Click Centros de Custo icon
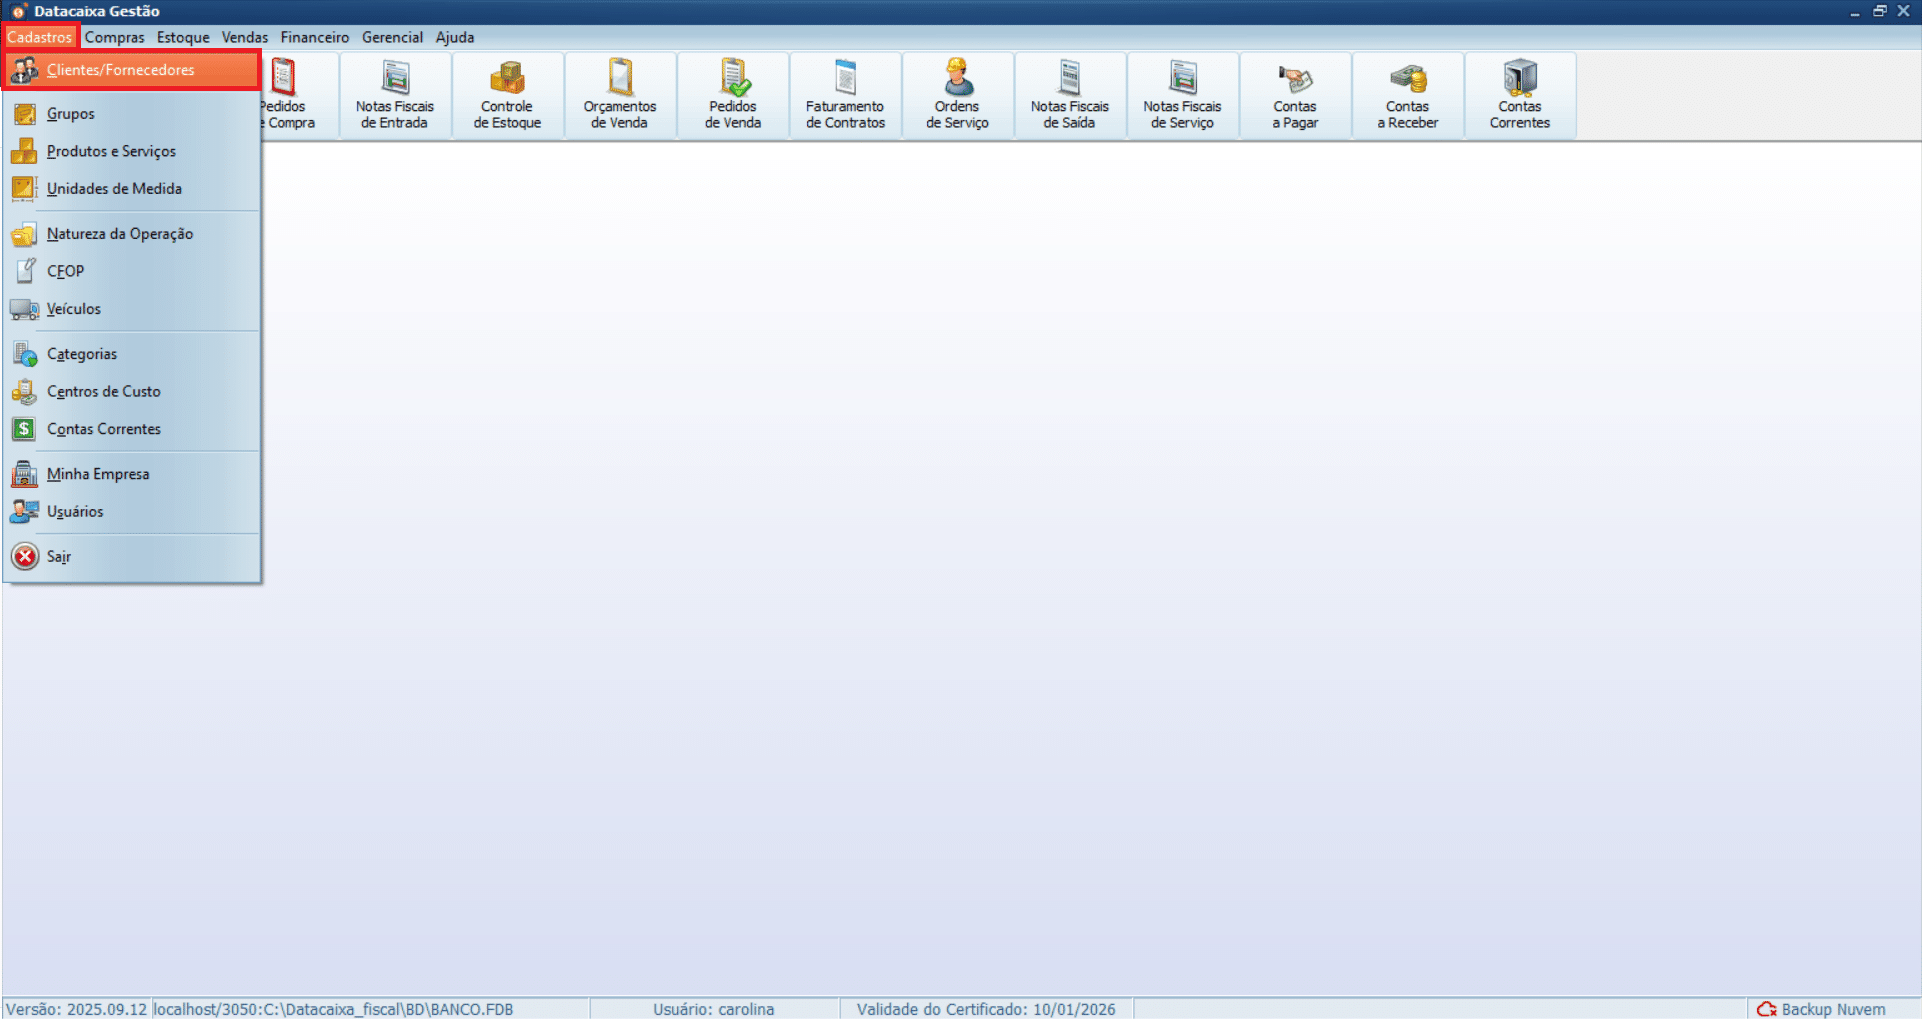Viewport: 1922px width, 1019px height. coord(25,392)
